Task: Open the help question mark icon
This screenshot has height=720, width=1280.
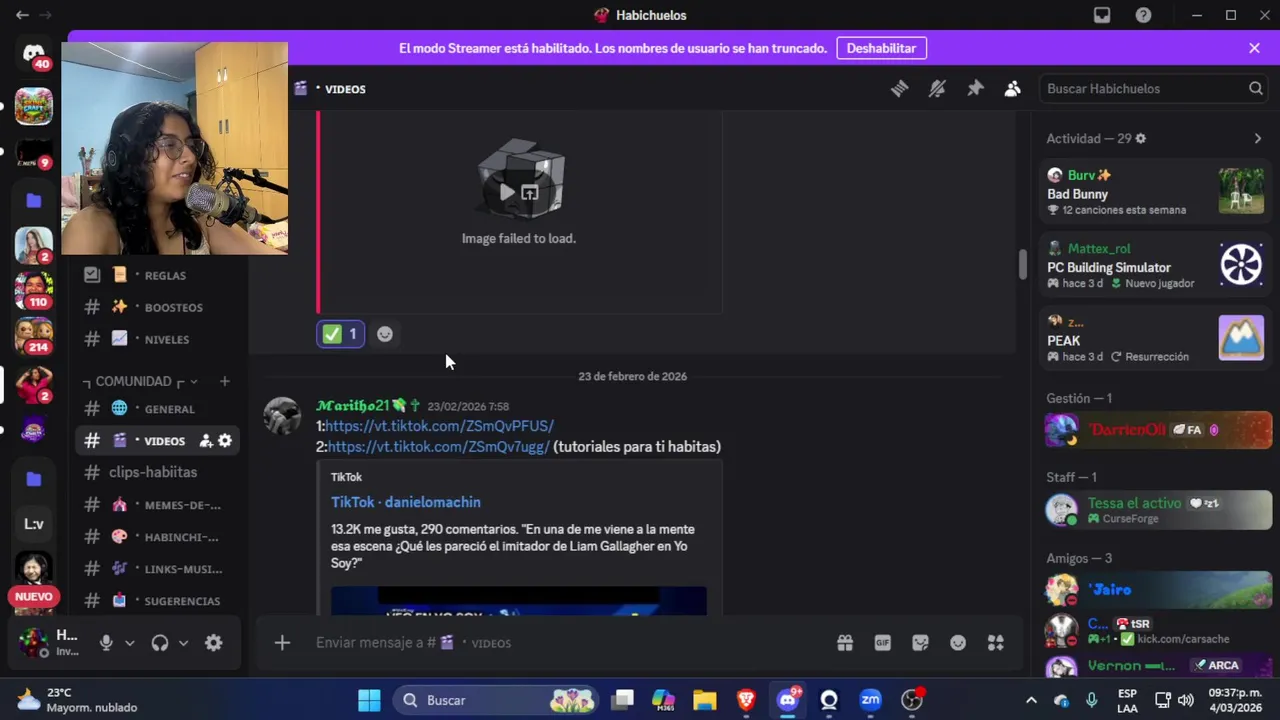Action: 1143,15
